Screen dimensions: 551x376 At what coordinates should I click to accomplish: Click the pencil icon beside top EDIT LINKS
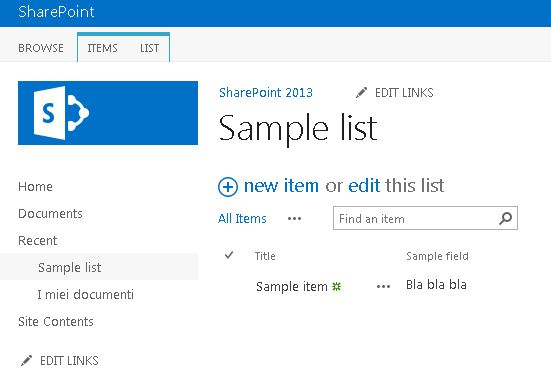361,92
